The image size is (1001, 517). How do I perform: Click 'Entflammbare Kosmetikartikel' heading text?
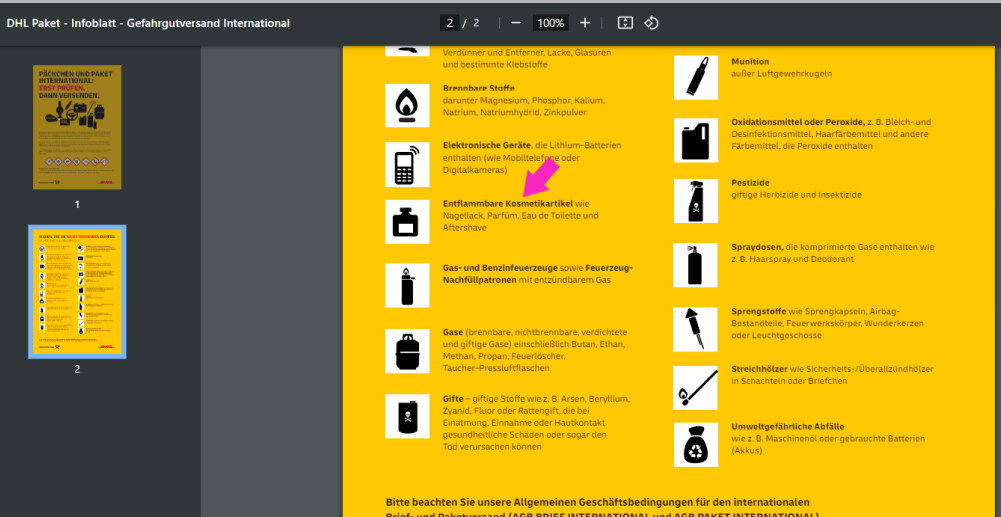pos(508,204)
